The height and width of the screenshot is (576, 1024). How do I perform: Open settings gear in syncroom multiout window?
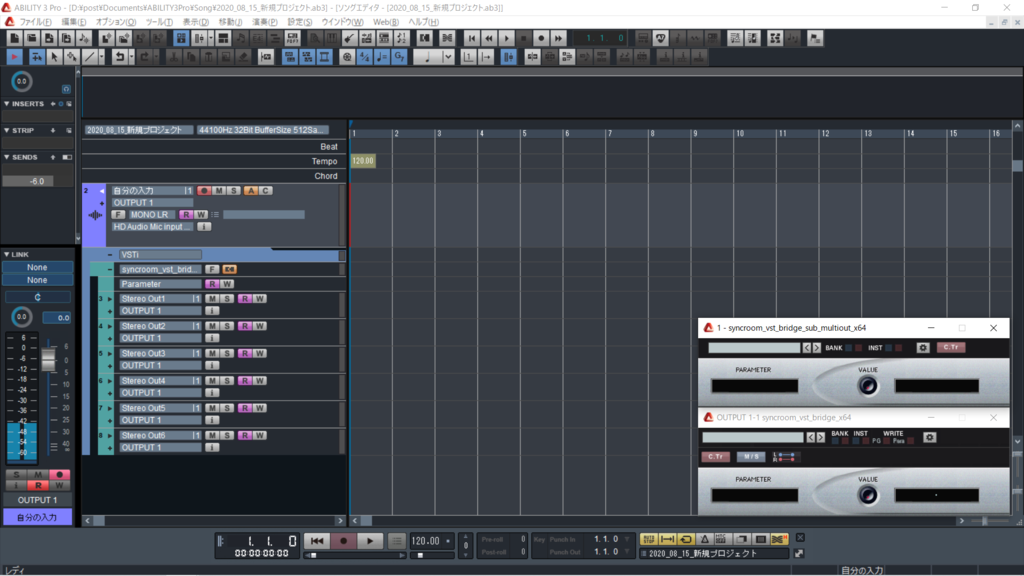point(923,348)
